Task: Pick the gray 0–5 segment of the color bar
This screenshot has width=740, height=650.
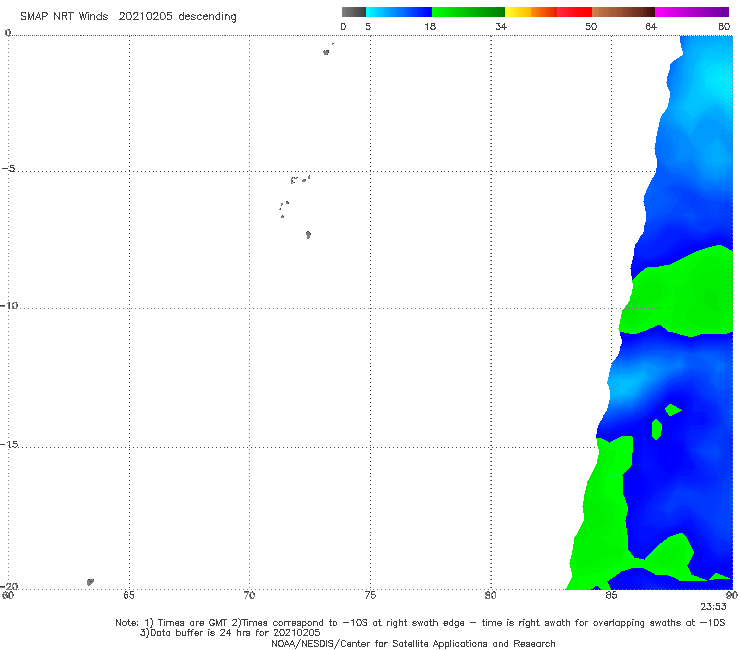Action: [x=353, y=12]
